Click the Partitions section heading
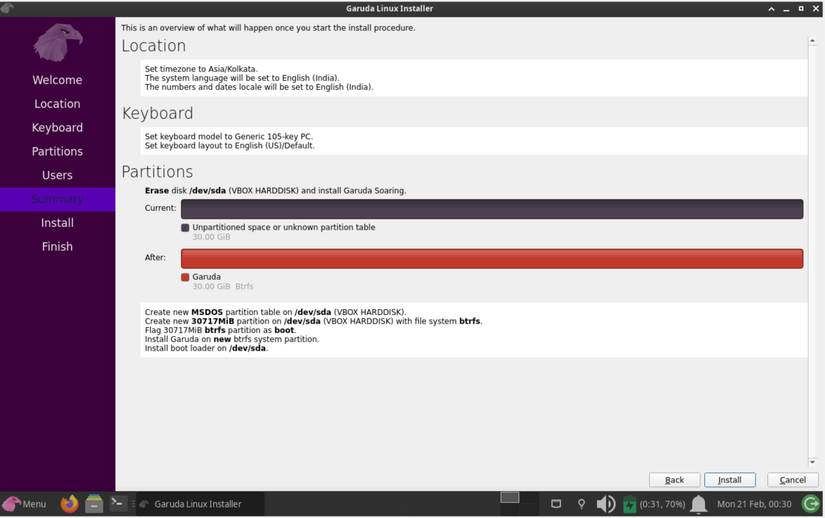 click(x=157, y=172)
